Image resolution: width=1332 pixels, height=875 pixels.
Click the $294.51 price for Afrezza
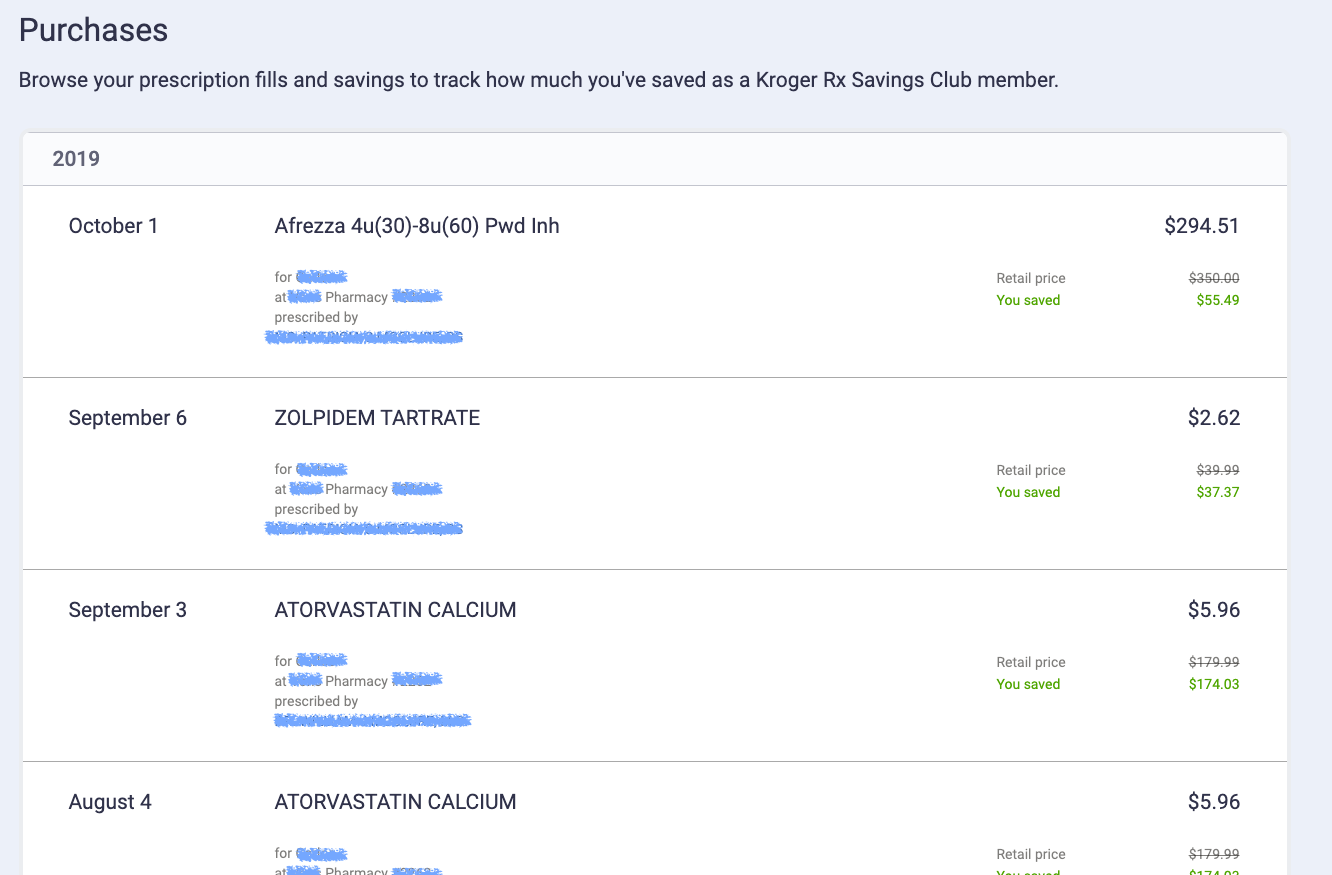(x=1201, y=226)
